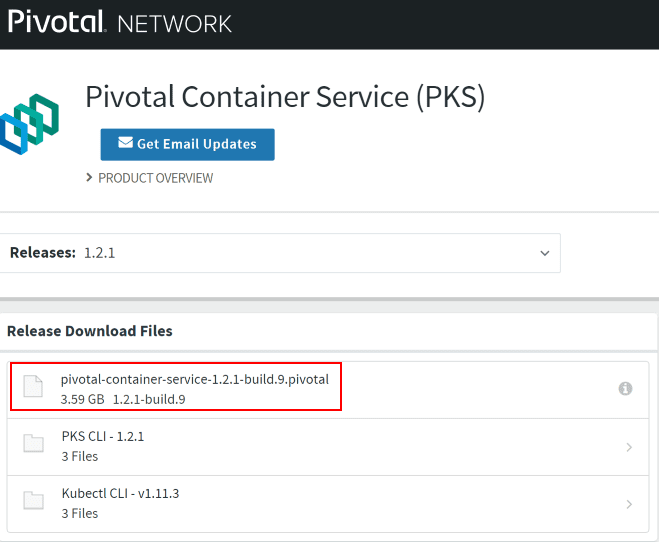Click the folder icon for Kubectl CLI
The image size is (659, 542).
34,502
